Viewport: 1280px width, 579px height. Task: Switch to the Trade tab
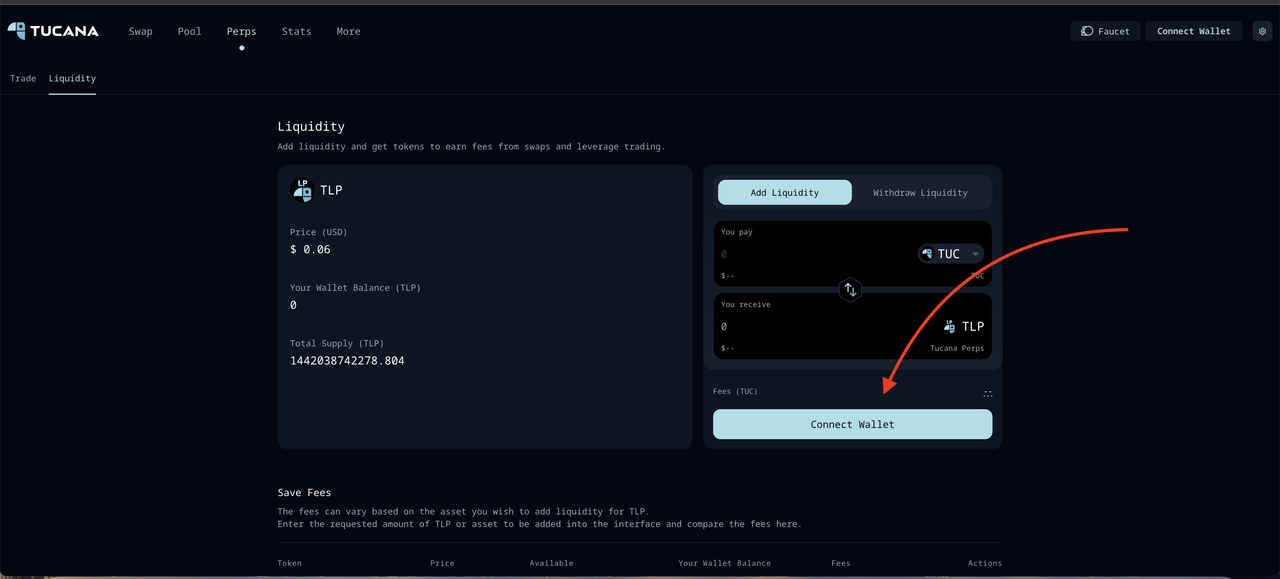(x=23, y=78)
